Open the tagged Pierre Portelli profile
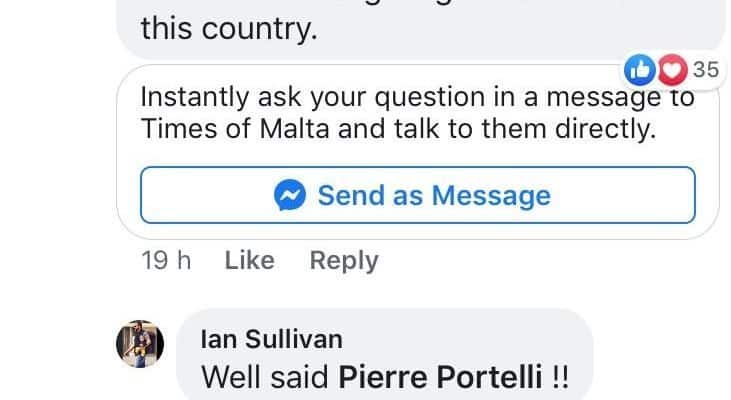The image size is (731, 400). (x=442, y=378)
